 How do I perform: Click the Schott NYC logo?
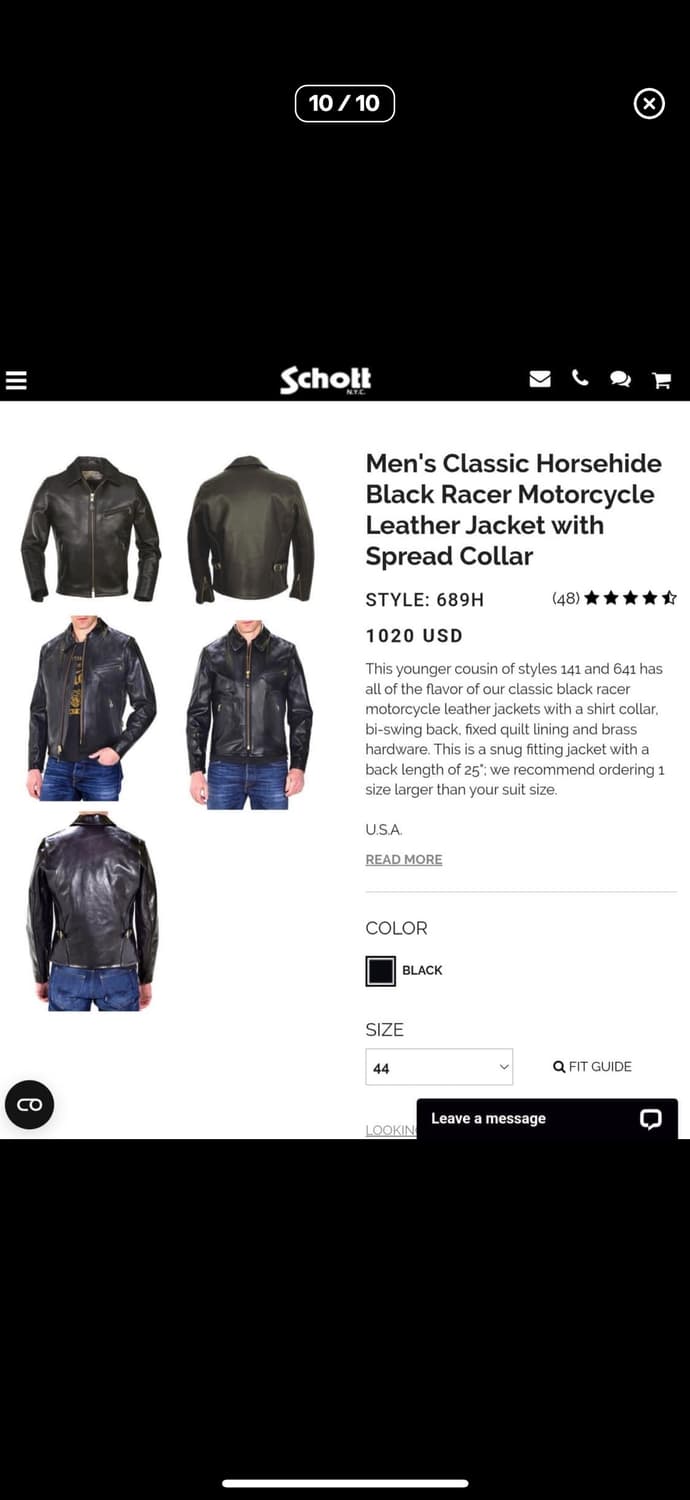pyautogui.click(x=326, y=380)
